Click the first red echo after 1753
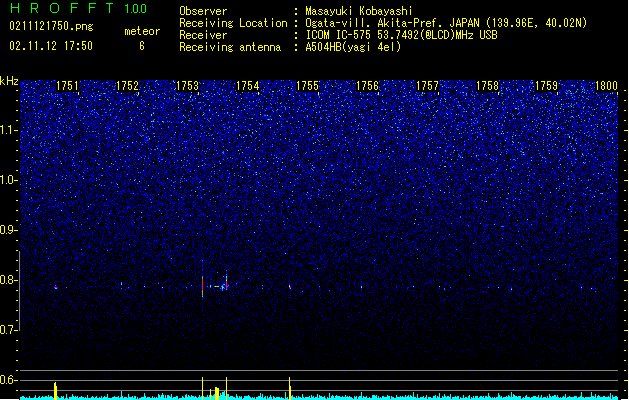The image size is (629, 400). pos(203,284)
